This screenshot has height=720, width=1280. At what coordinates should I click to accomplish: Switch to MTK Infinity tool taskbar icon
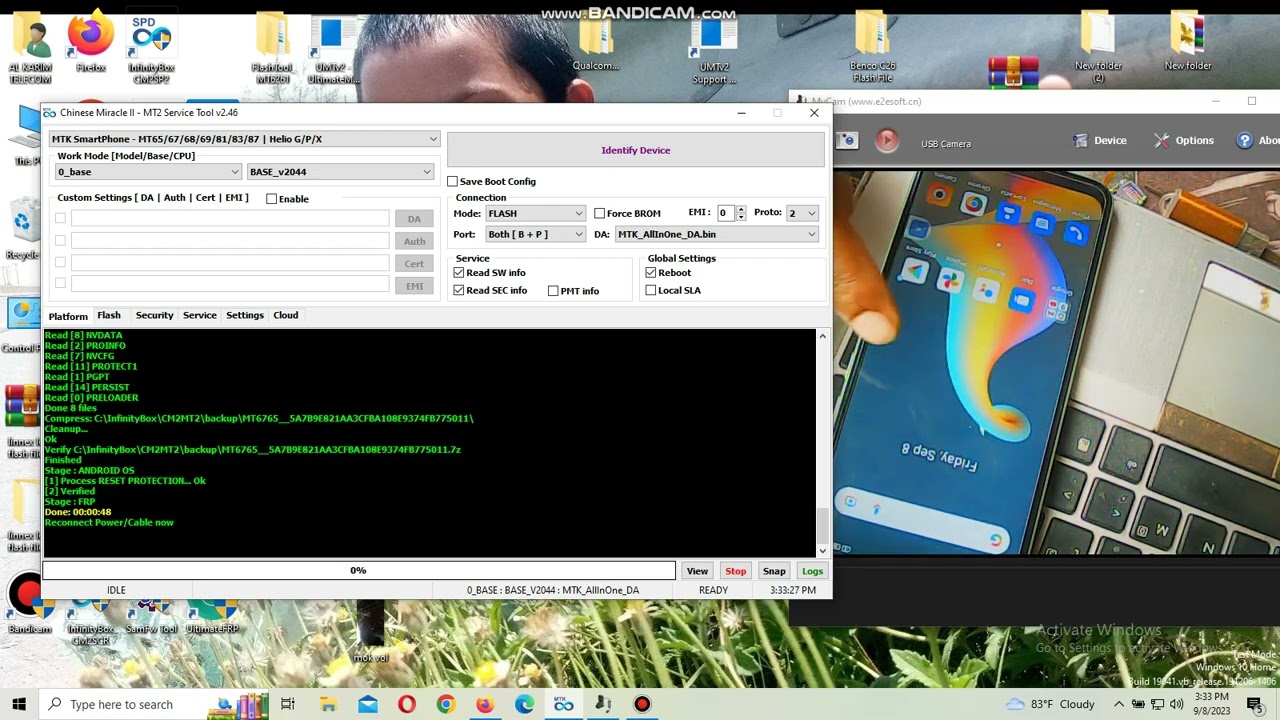click(x=563, y=704)
